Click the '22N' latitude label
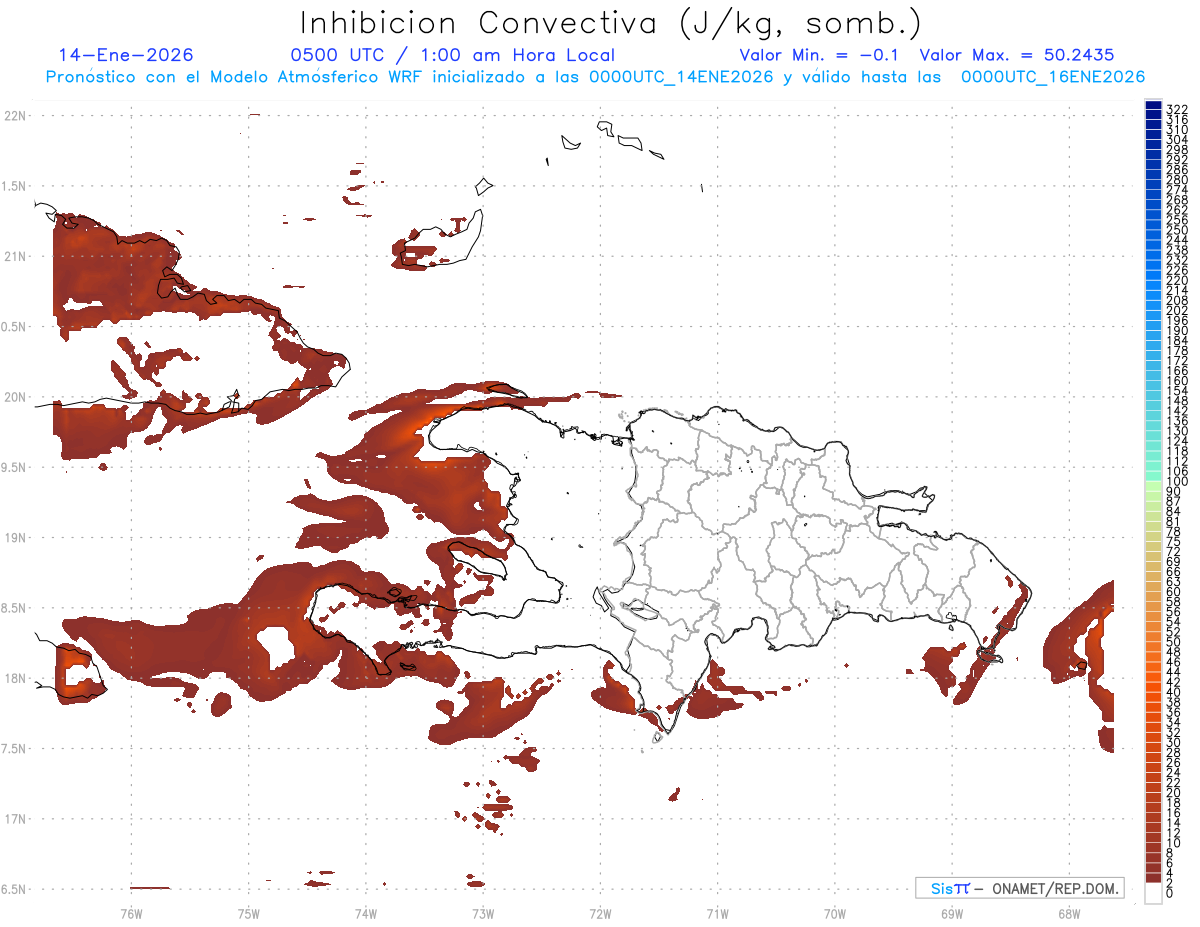The image size is (1200, 927). pos(14,115)
